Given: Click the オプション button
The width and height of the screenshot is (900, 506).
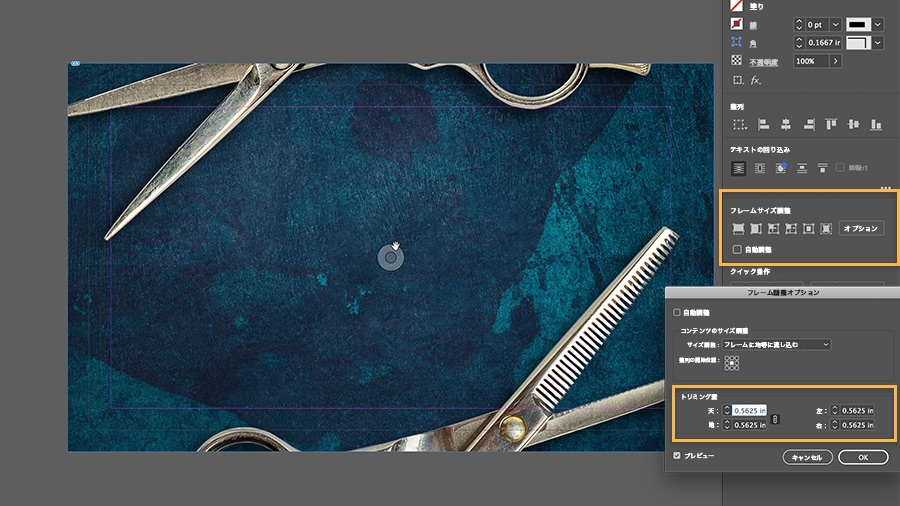Looking at the screenshot, I should click(x=861, y=228).
